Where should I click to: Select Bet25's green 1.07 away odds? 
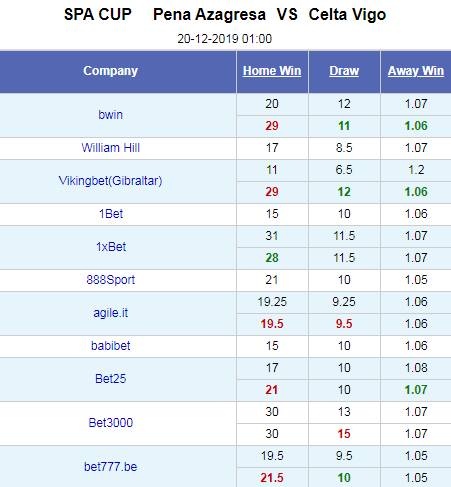pyautogui.click(x=416, y=390)
